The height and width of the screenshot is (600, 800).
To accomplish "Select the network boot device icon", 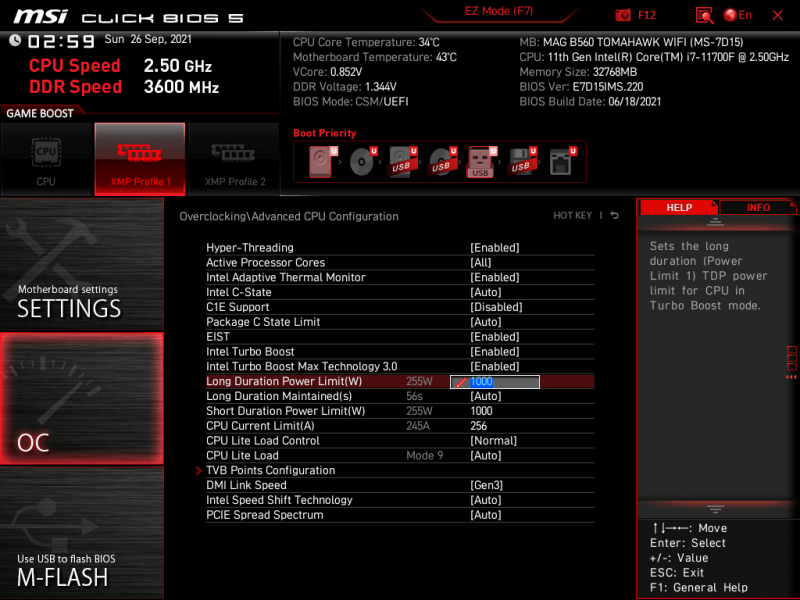I will pos(562,162).
